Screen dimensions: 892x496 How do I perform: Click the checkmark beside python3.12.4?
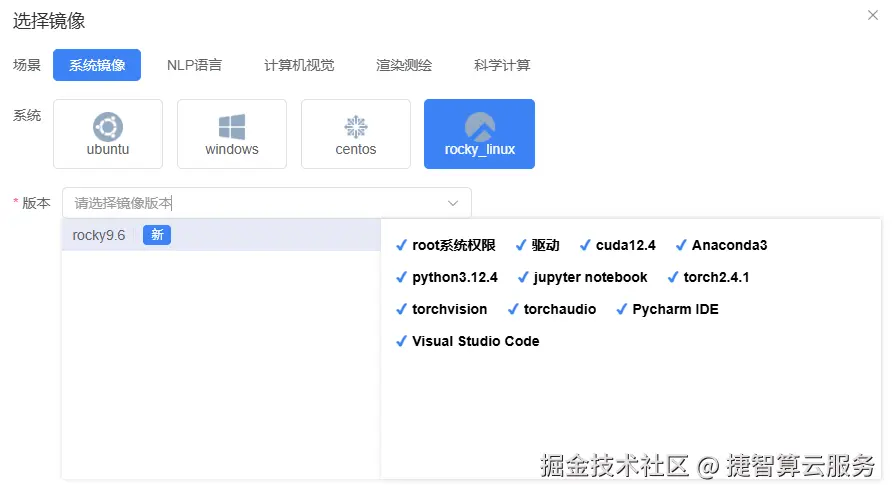tap(401, 277)
